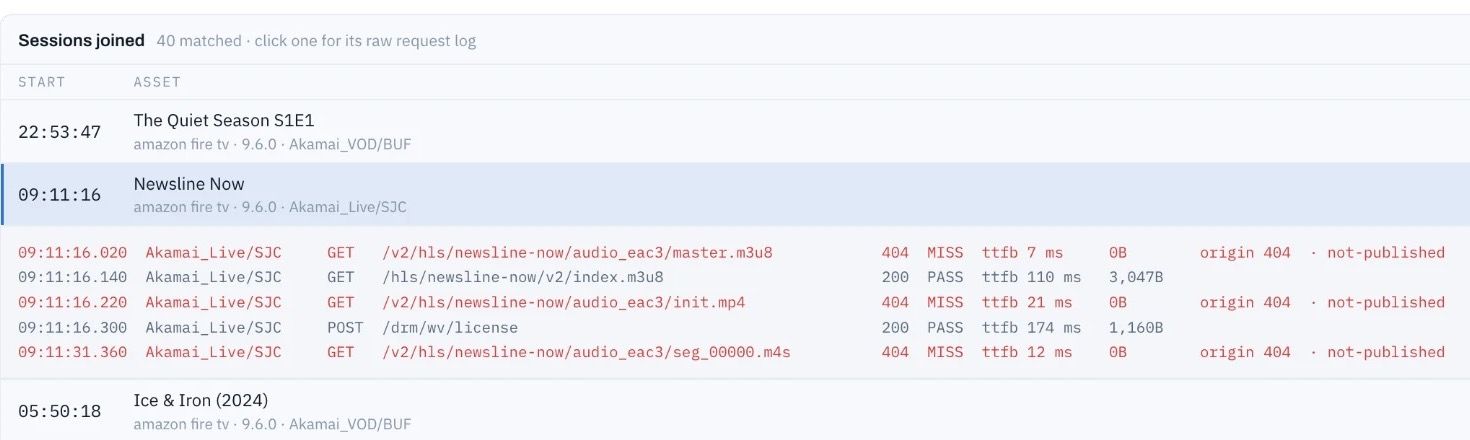Select the 09:11:16 start time
This screenshot has height=440, width=1470.
(x=59, y=195)
